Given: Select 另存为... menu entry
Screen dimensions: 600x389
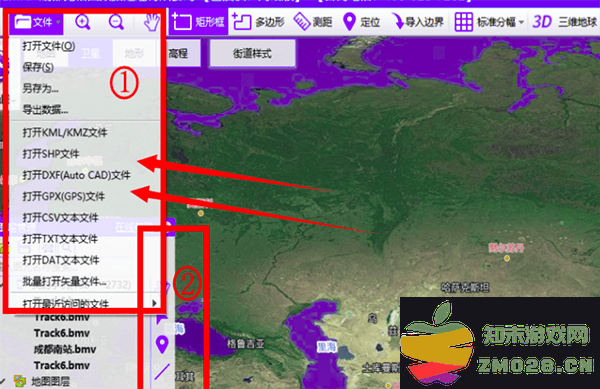Looking at the screenshot, I should (x=40, y=89).
